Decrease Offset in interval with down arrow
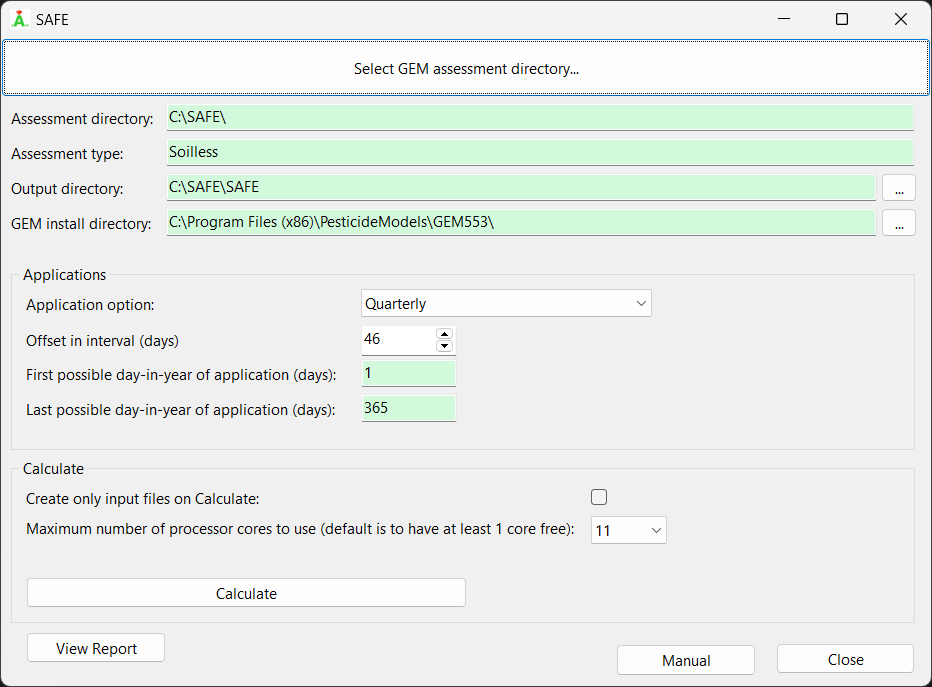Image resolution: width=932 pixels, height=687 pixels. click(x=445, y=346)
